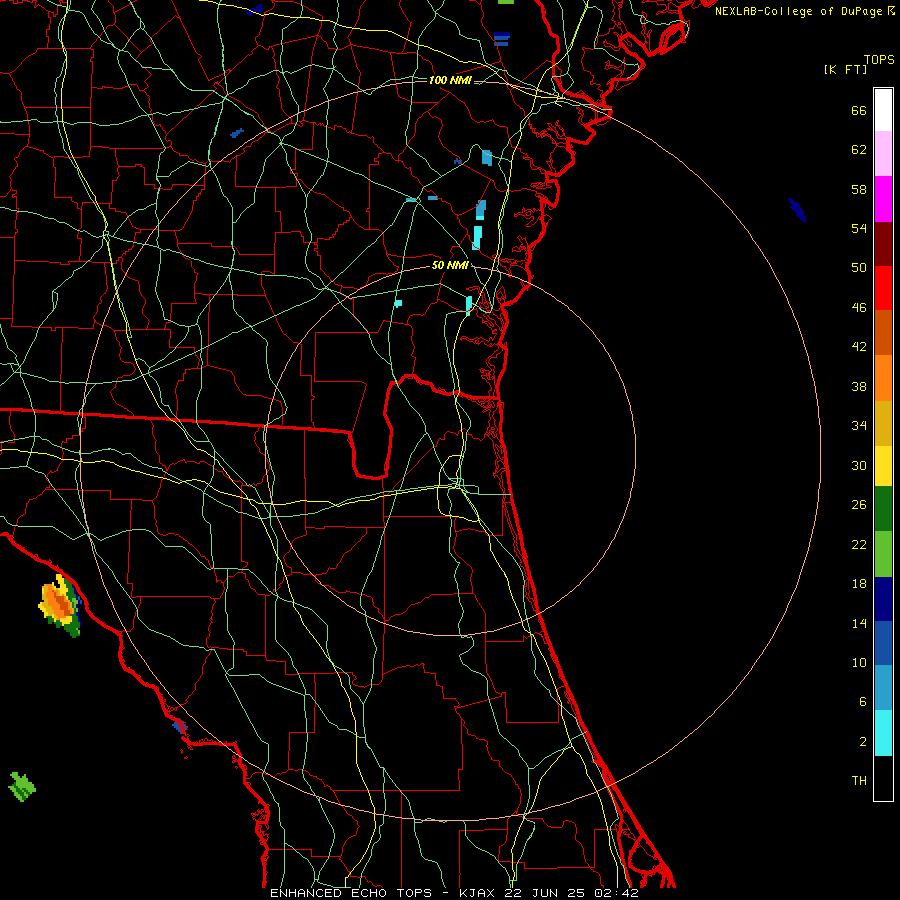Click the legend value 6
The image size is (900, 900).
[x=863, y=702]
